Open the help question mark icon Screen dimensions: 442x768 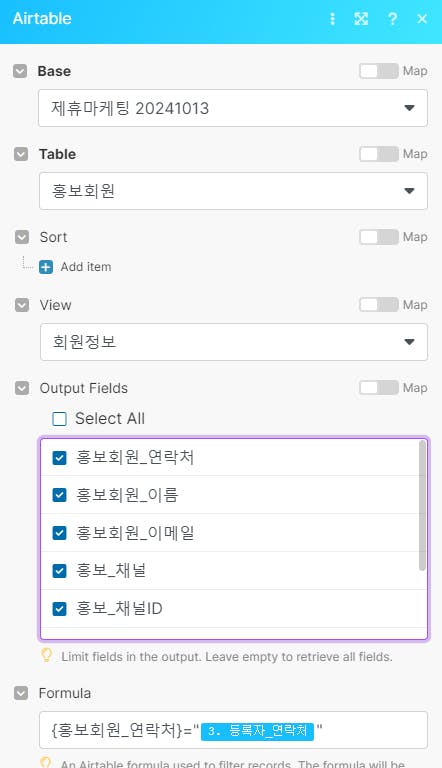tap(392, 19)
